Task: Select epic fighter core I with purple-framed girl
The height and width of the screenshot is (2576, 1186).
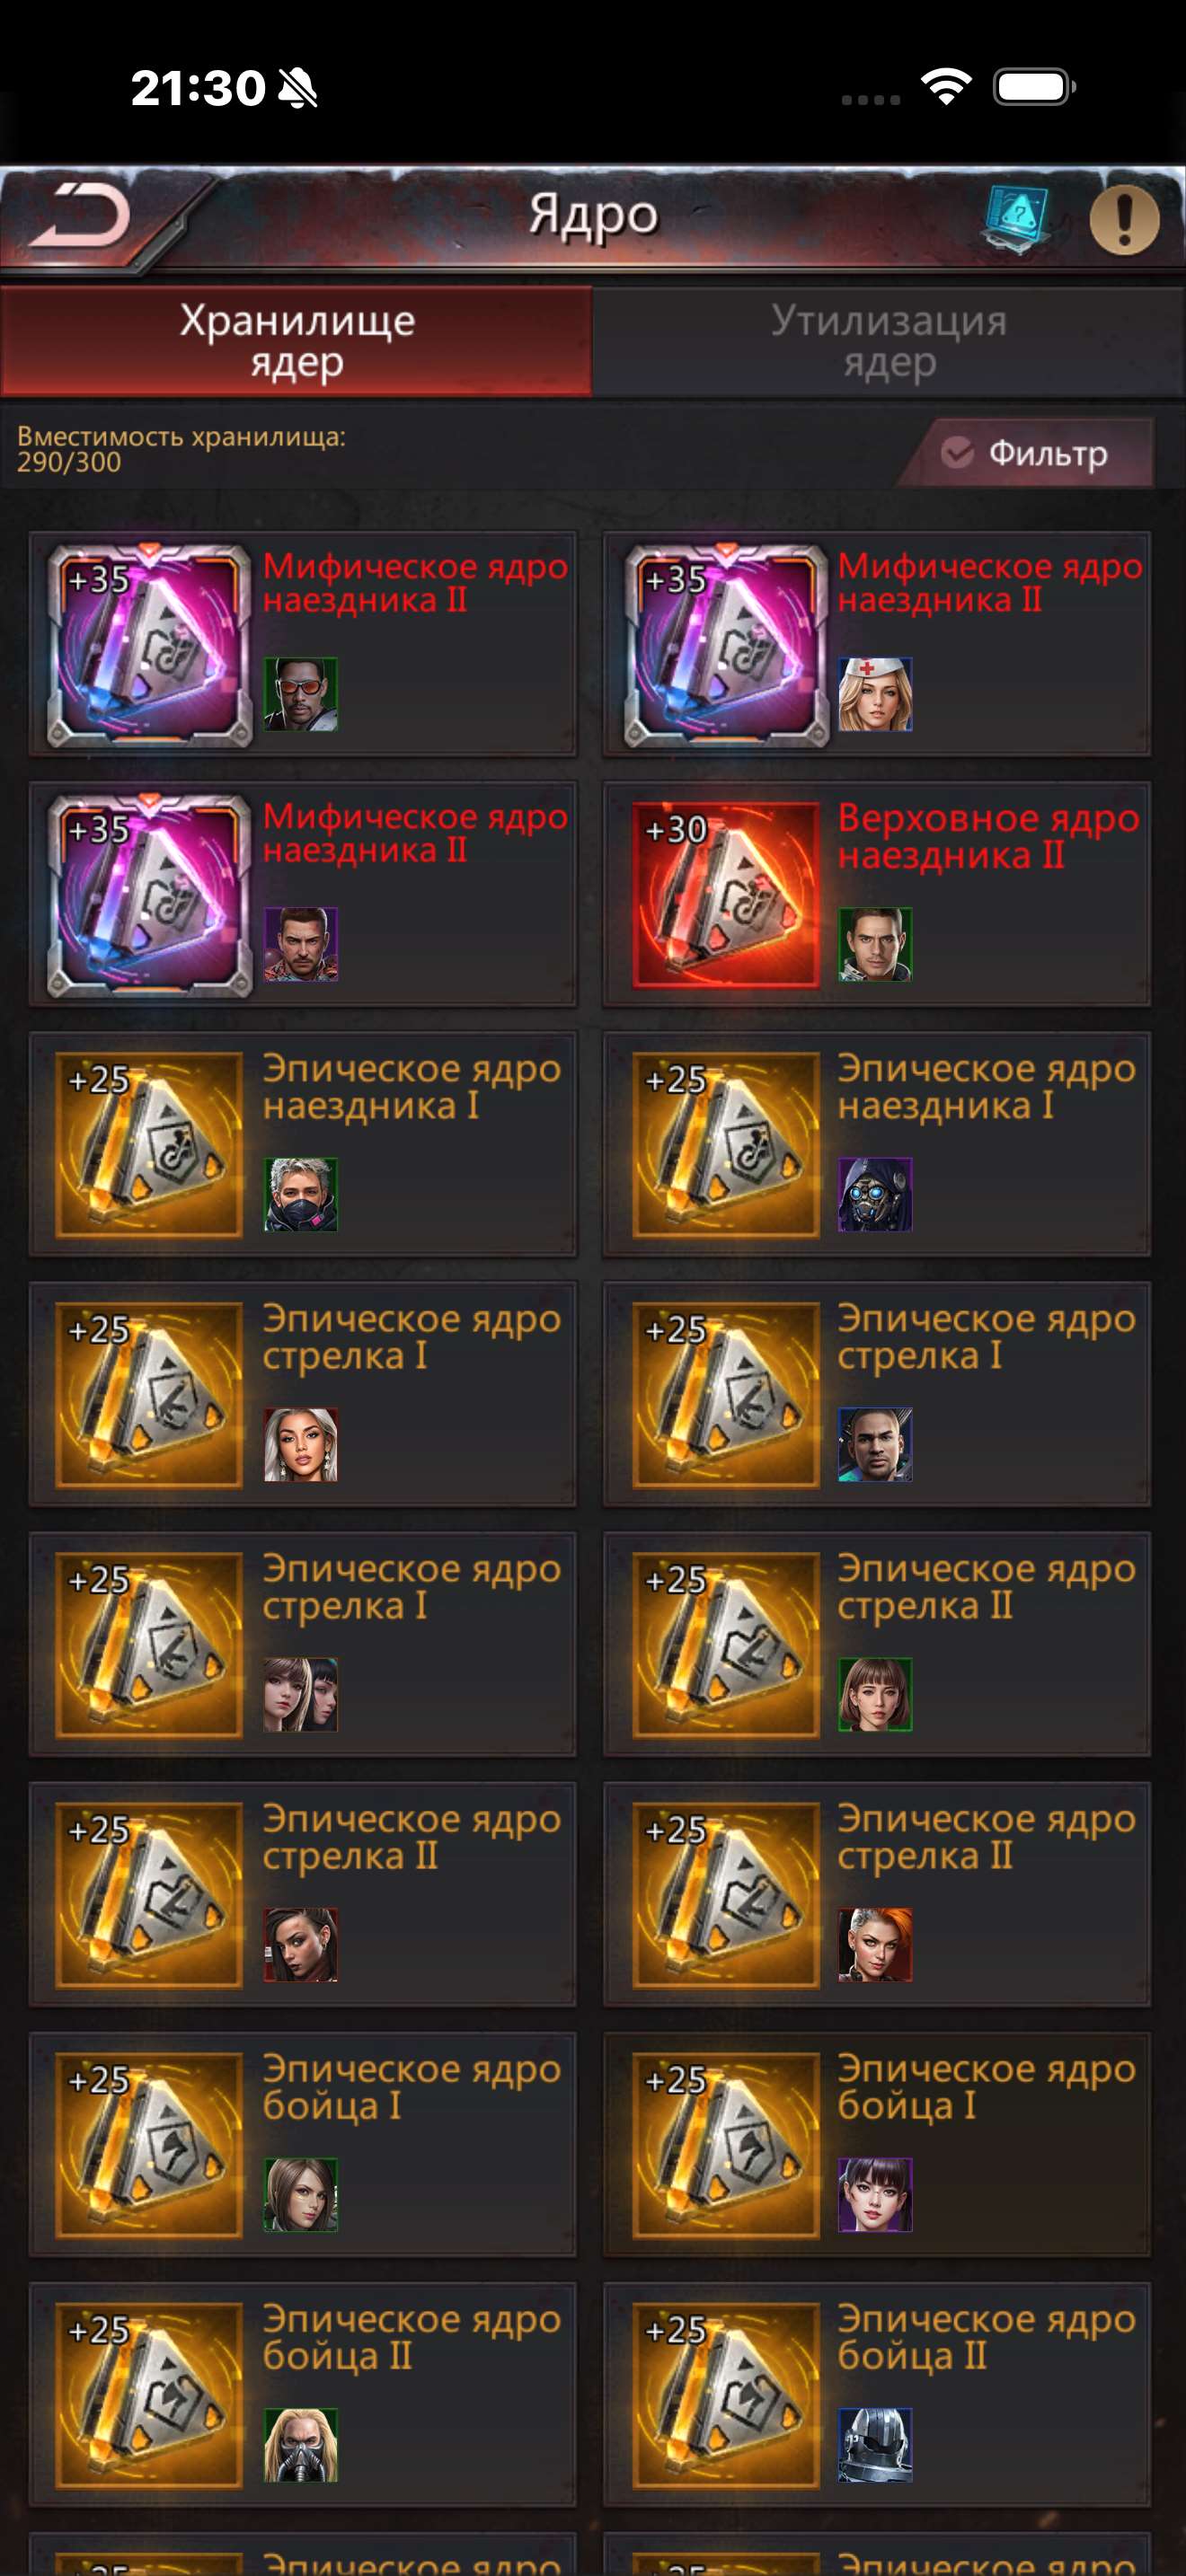Action: click(x=876, y=2144)
